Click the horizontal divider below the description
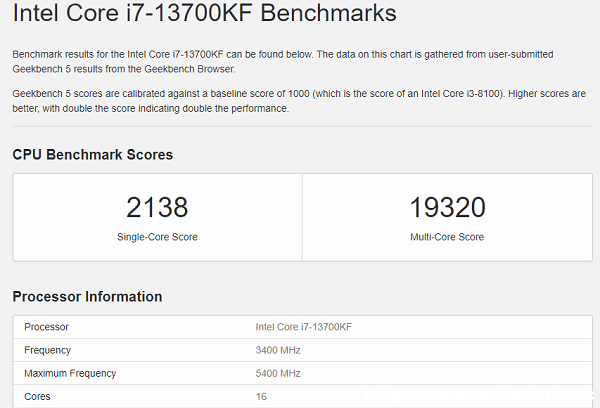 tap(302, 126)
